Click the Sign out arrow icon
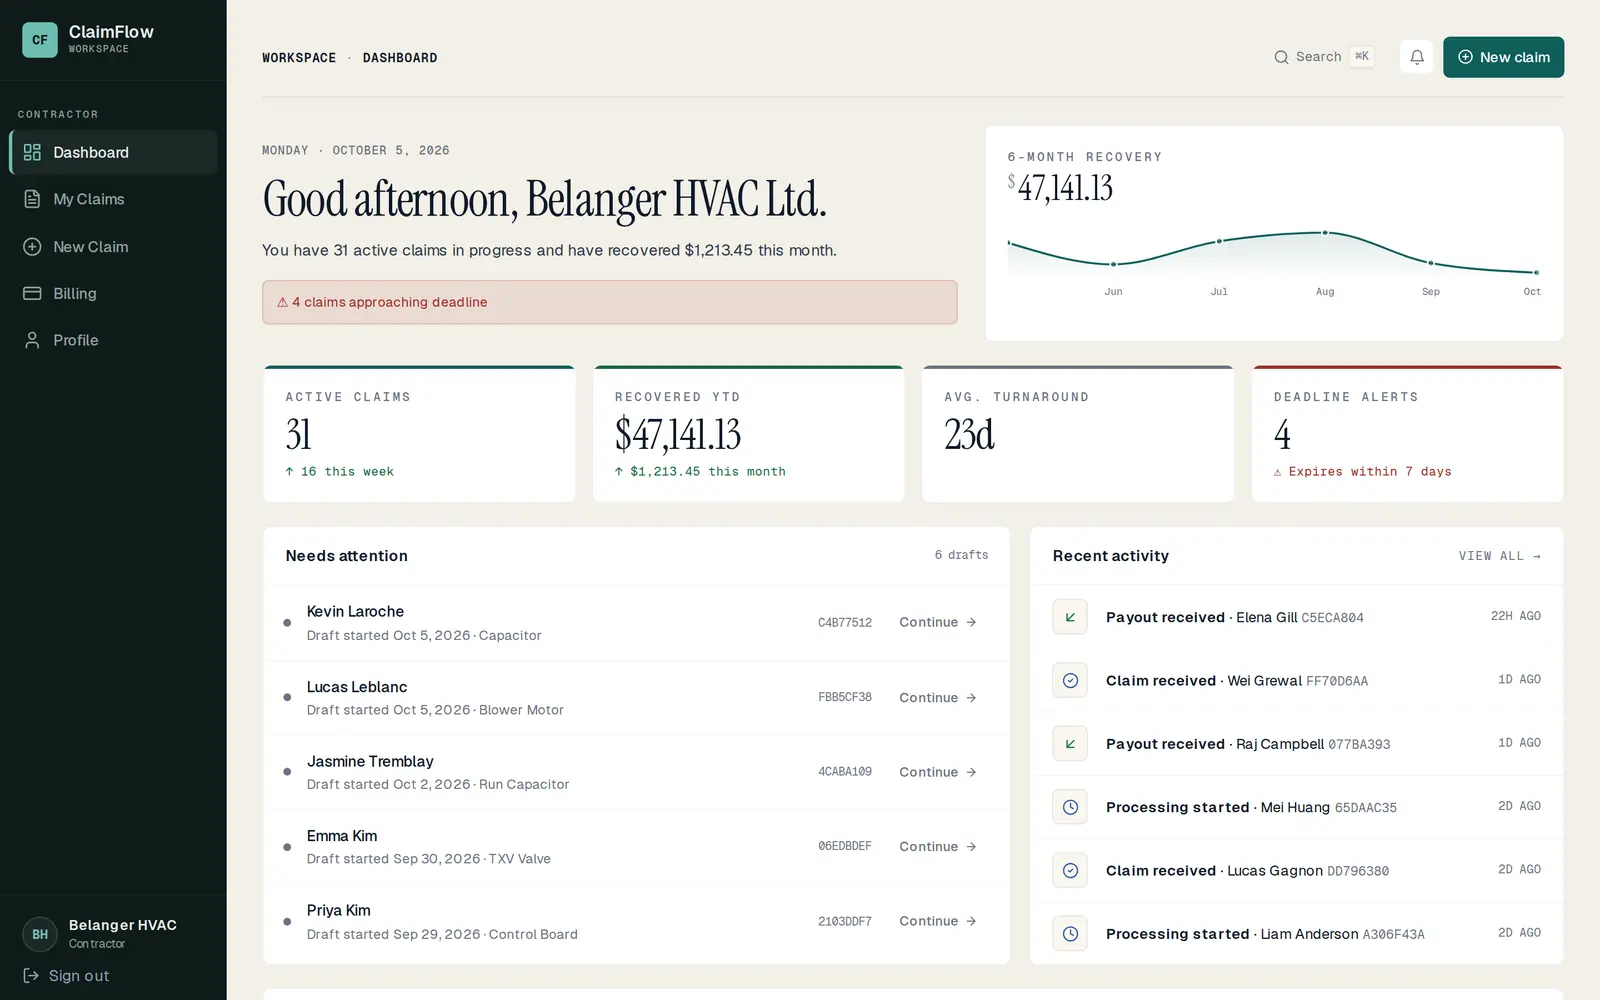 (31, 975)
